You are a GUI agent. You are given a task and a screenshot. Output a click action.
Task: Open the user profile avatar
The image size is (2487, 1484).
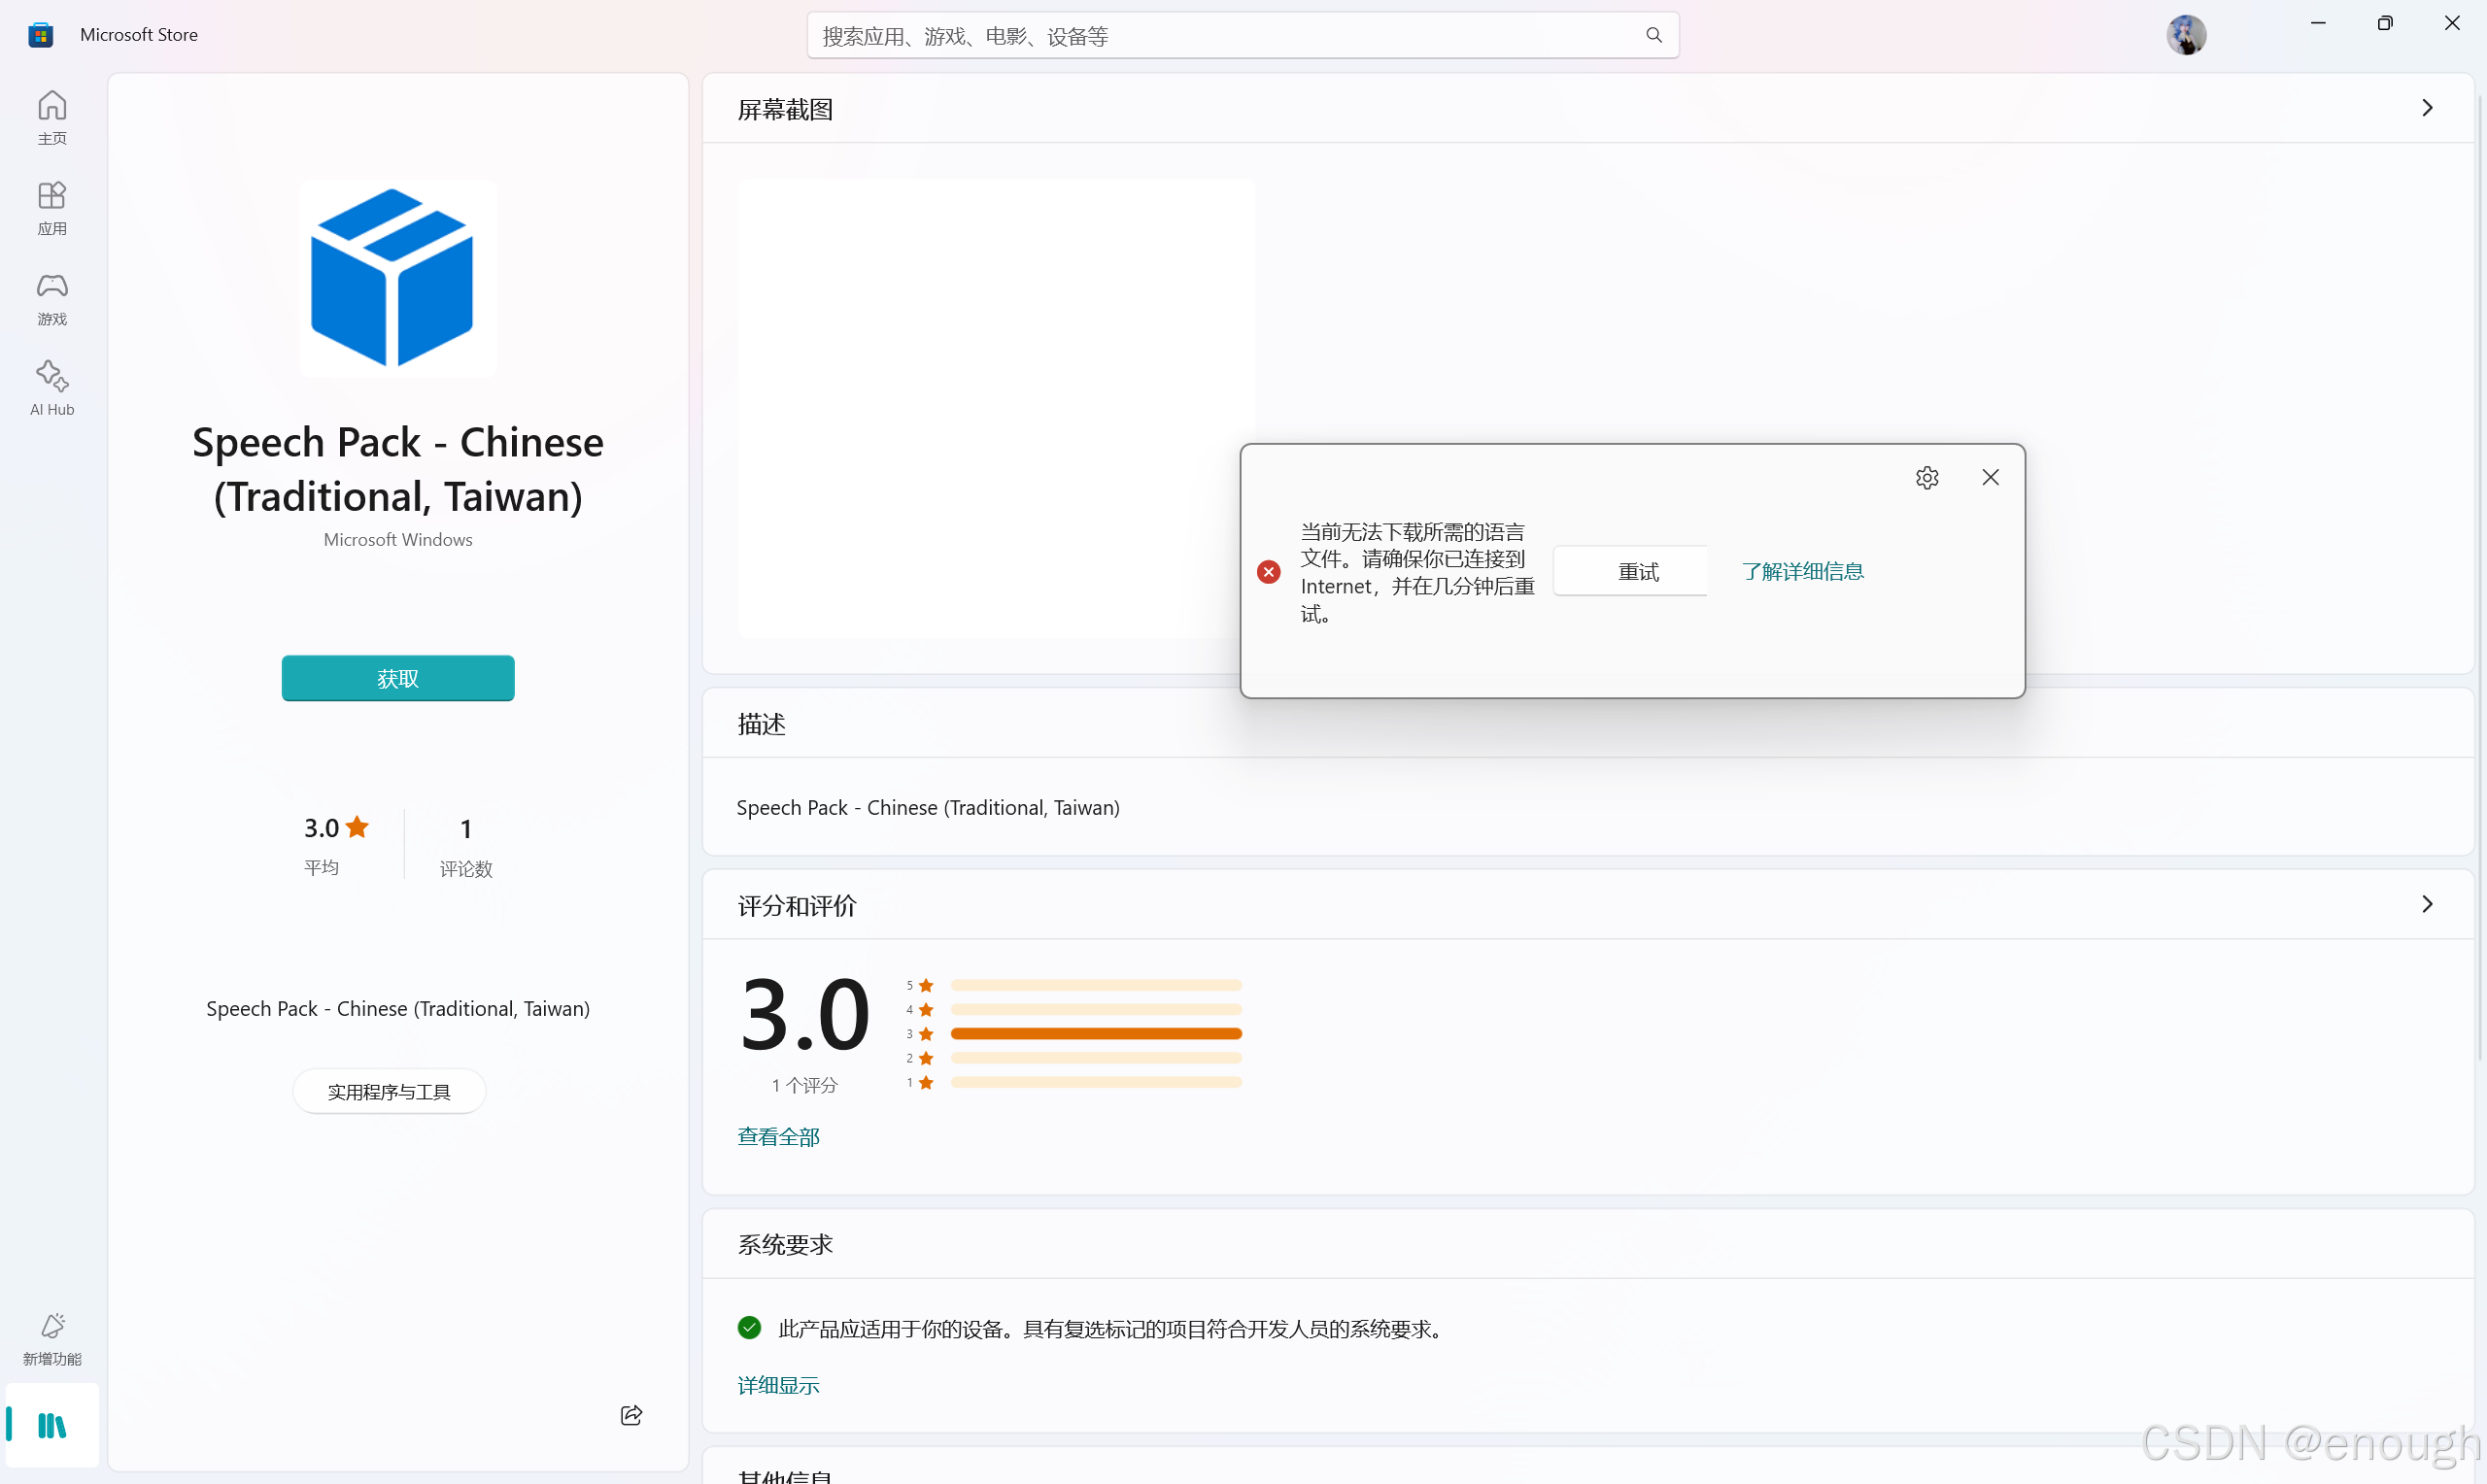(2186, 35)
